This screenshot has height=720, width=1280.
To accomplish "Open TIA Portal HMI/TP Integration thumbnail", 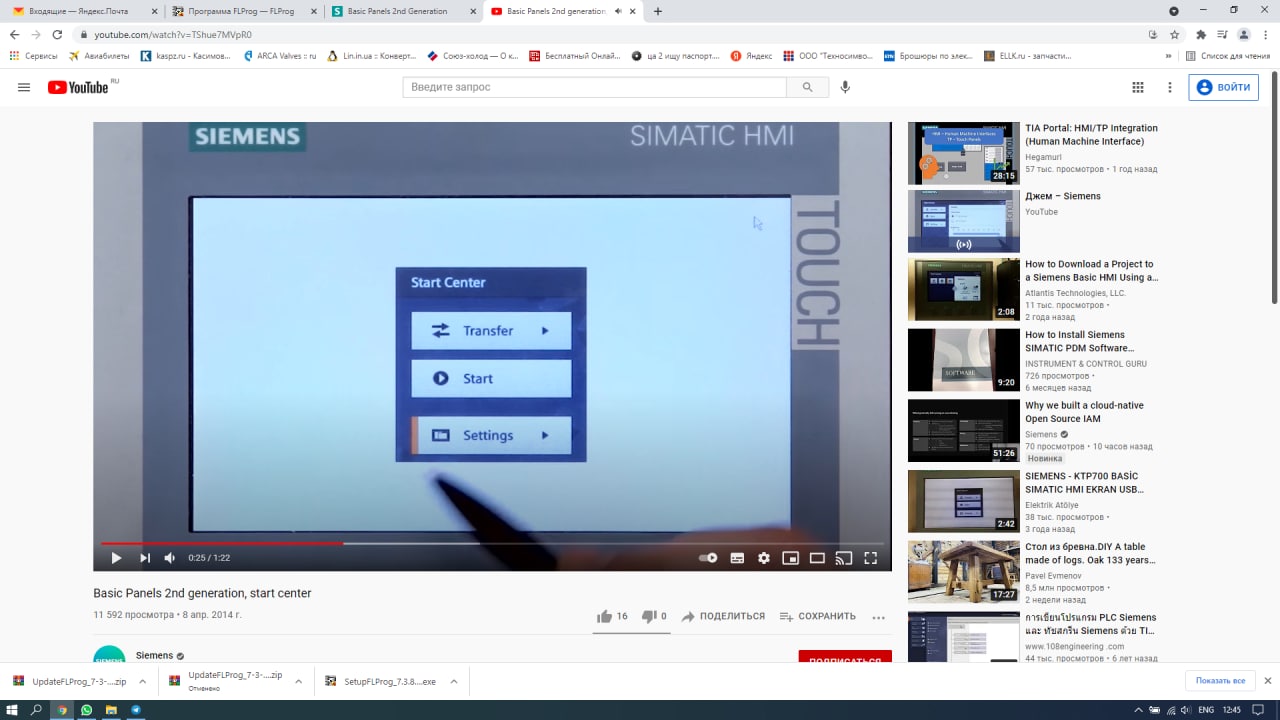I will pos(964,153).
